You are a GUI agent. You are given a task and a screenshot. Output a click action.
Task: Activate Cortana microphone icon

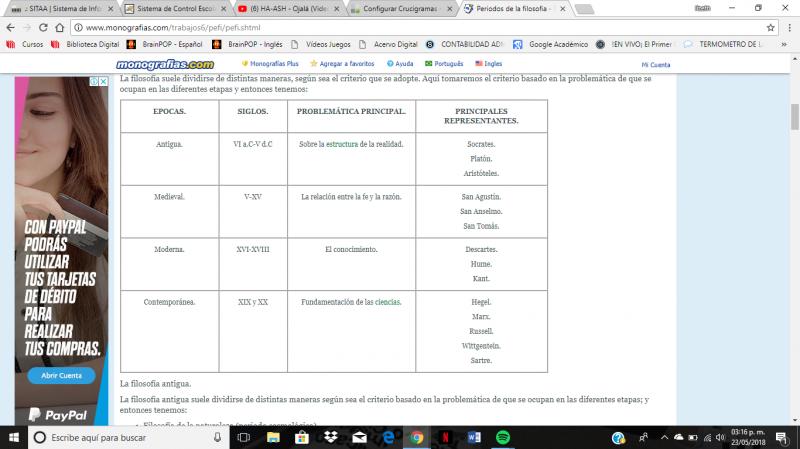217,438
